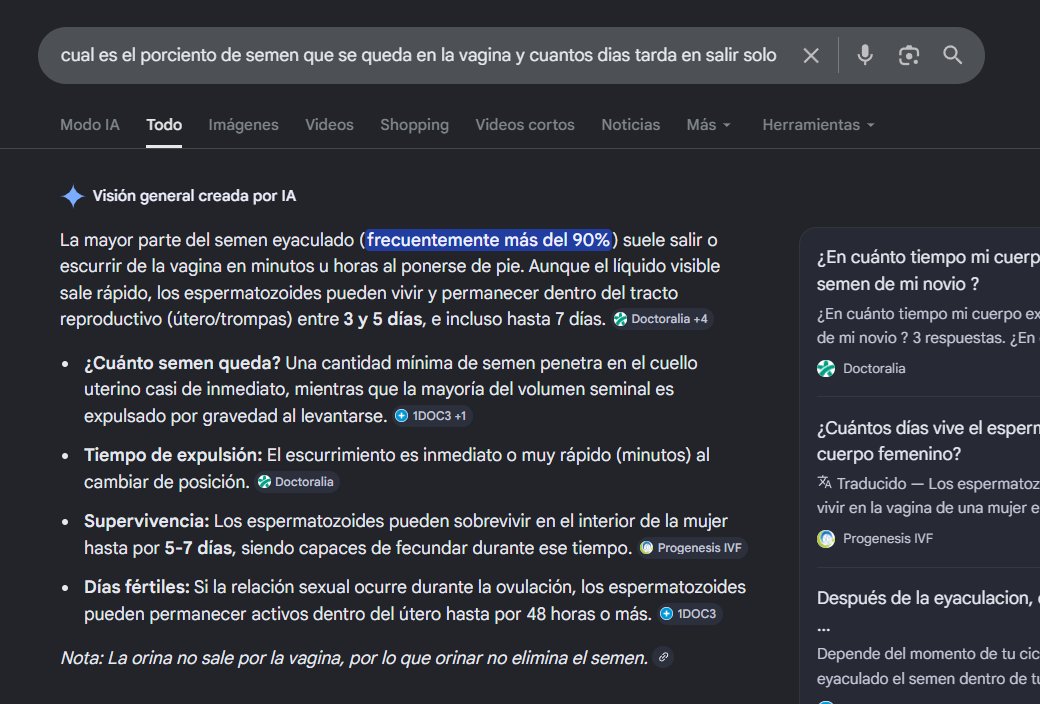The width and height of the screenshot is (1040, 704).
Task: Open the Videos cortos tab
Action: (525, 125)
